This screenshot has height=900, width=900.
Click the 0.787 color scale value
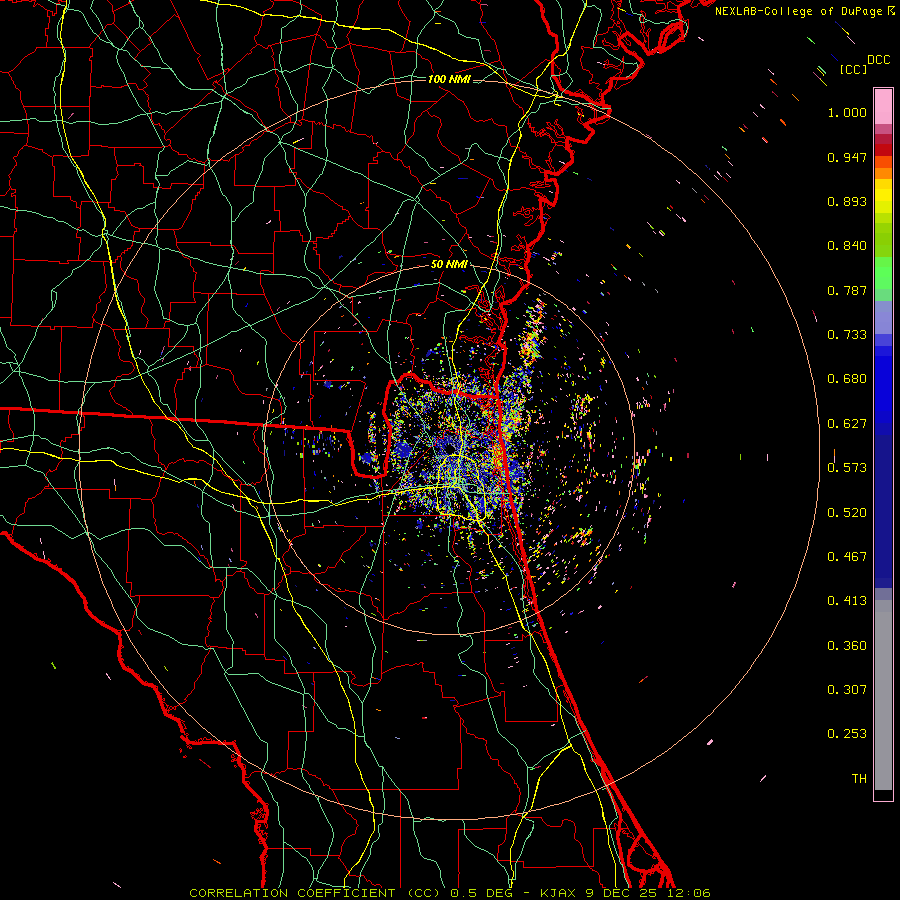coord(847,290)
